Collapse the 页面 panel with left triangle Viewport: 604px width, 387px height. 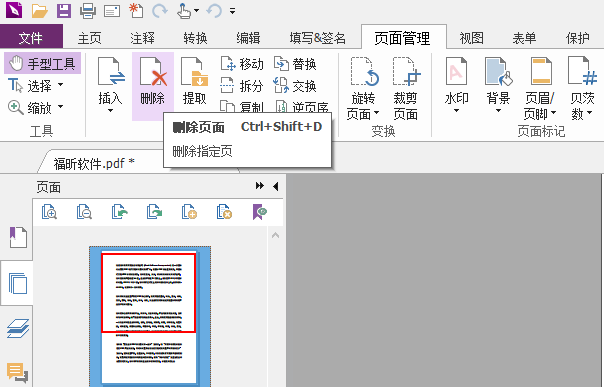pyautogui.click(x=275, y=186)
